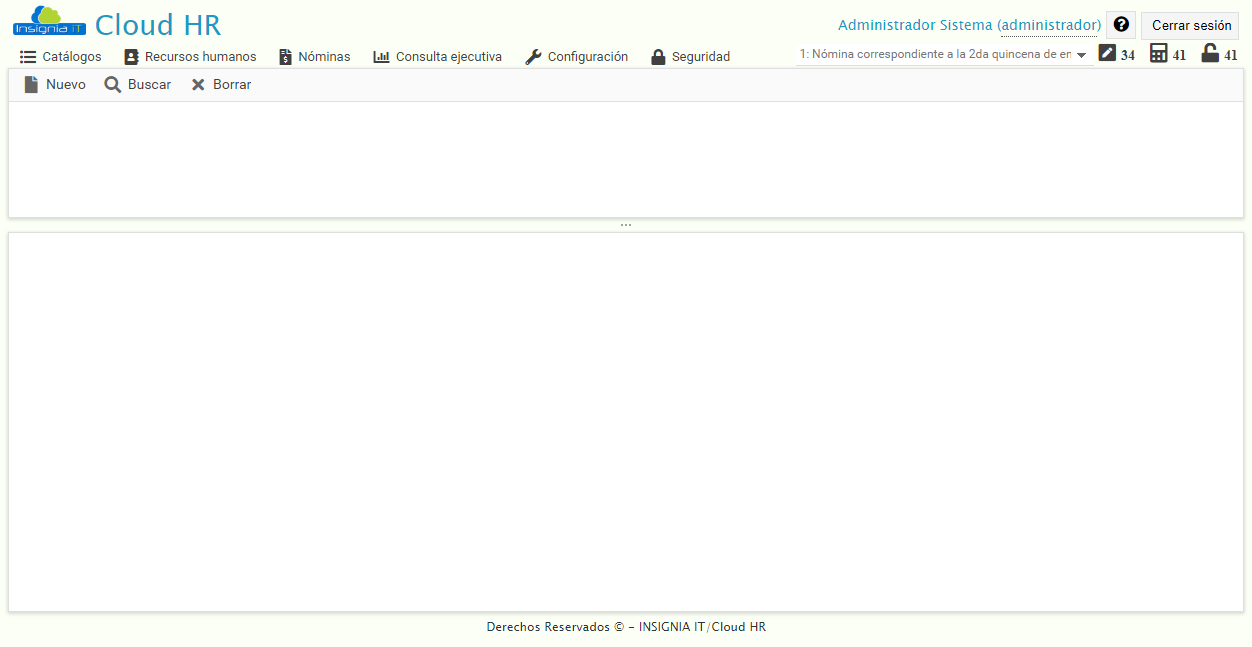Click the Consulta ejecutiva bar chart icon
Viewport: 1252px width, 647px height.
pyautogui.click(x=380, y=56)
